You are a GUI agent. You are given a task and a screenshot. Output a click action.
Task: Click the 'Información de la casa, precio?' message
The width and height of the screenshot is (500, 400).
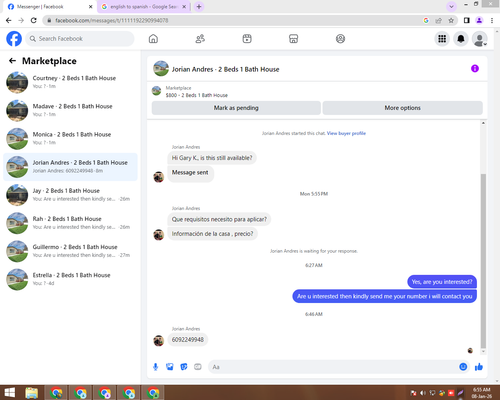tap(212, 234)
